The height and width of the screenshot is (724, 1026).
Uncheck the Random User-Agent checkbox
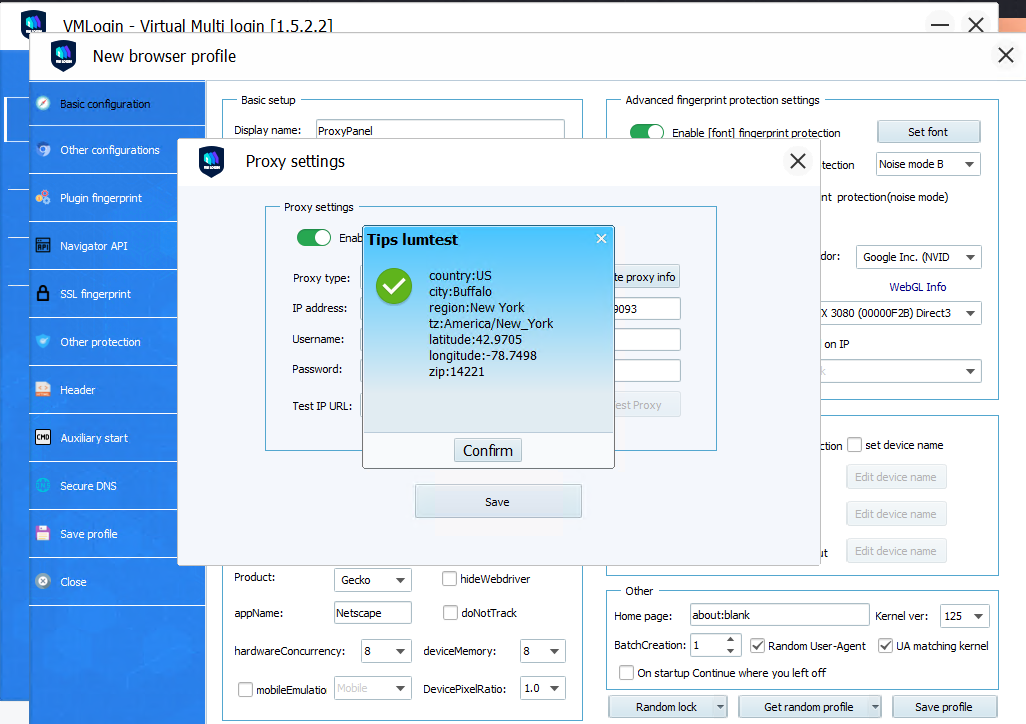[758, 646]
